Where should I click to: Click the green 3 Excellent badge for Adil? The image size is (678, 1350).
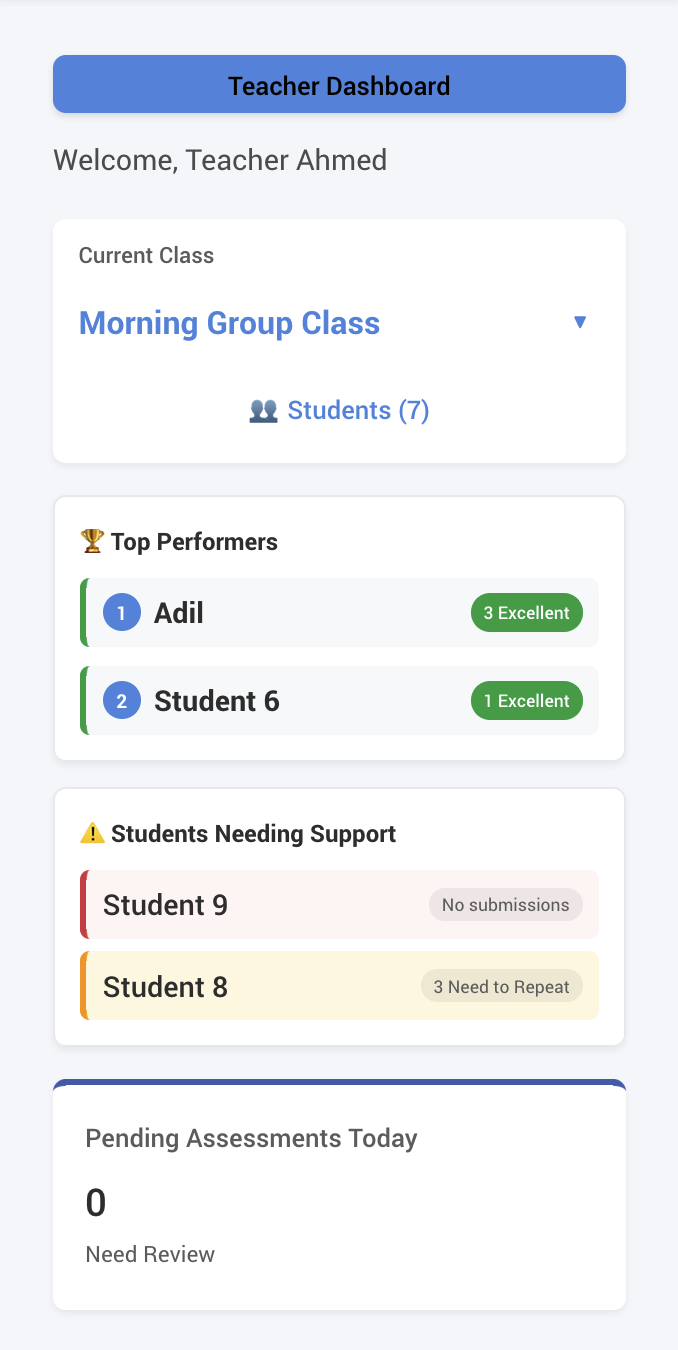(527, 612)
